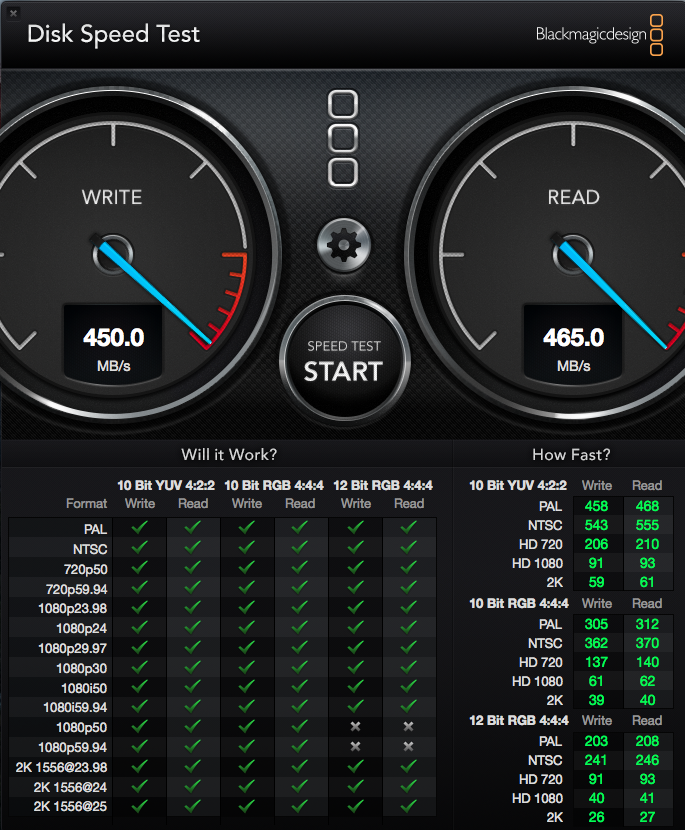
Task: Click 1080p50 10 Bit YUV read checkmark
Action: pos(193,726)
